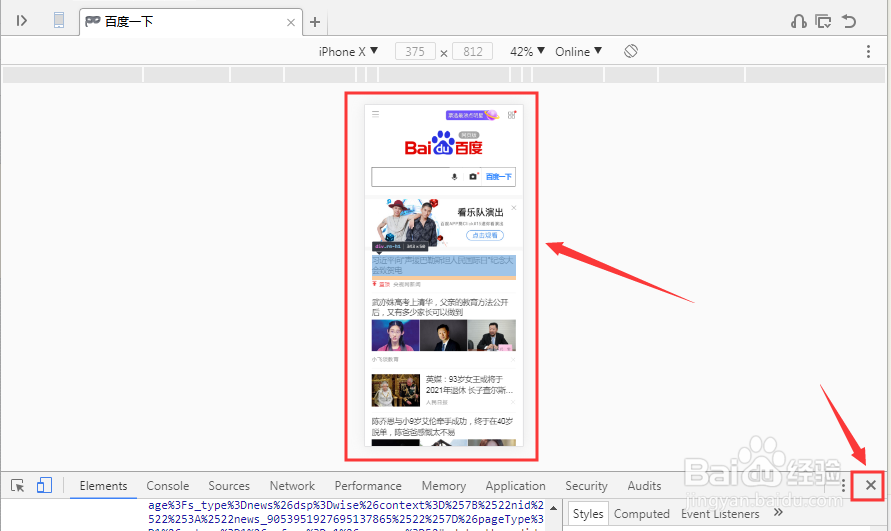Open a new browser tab with plus button

[315, 22]
